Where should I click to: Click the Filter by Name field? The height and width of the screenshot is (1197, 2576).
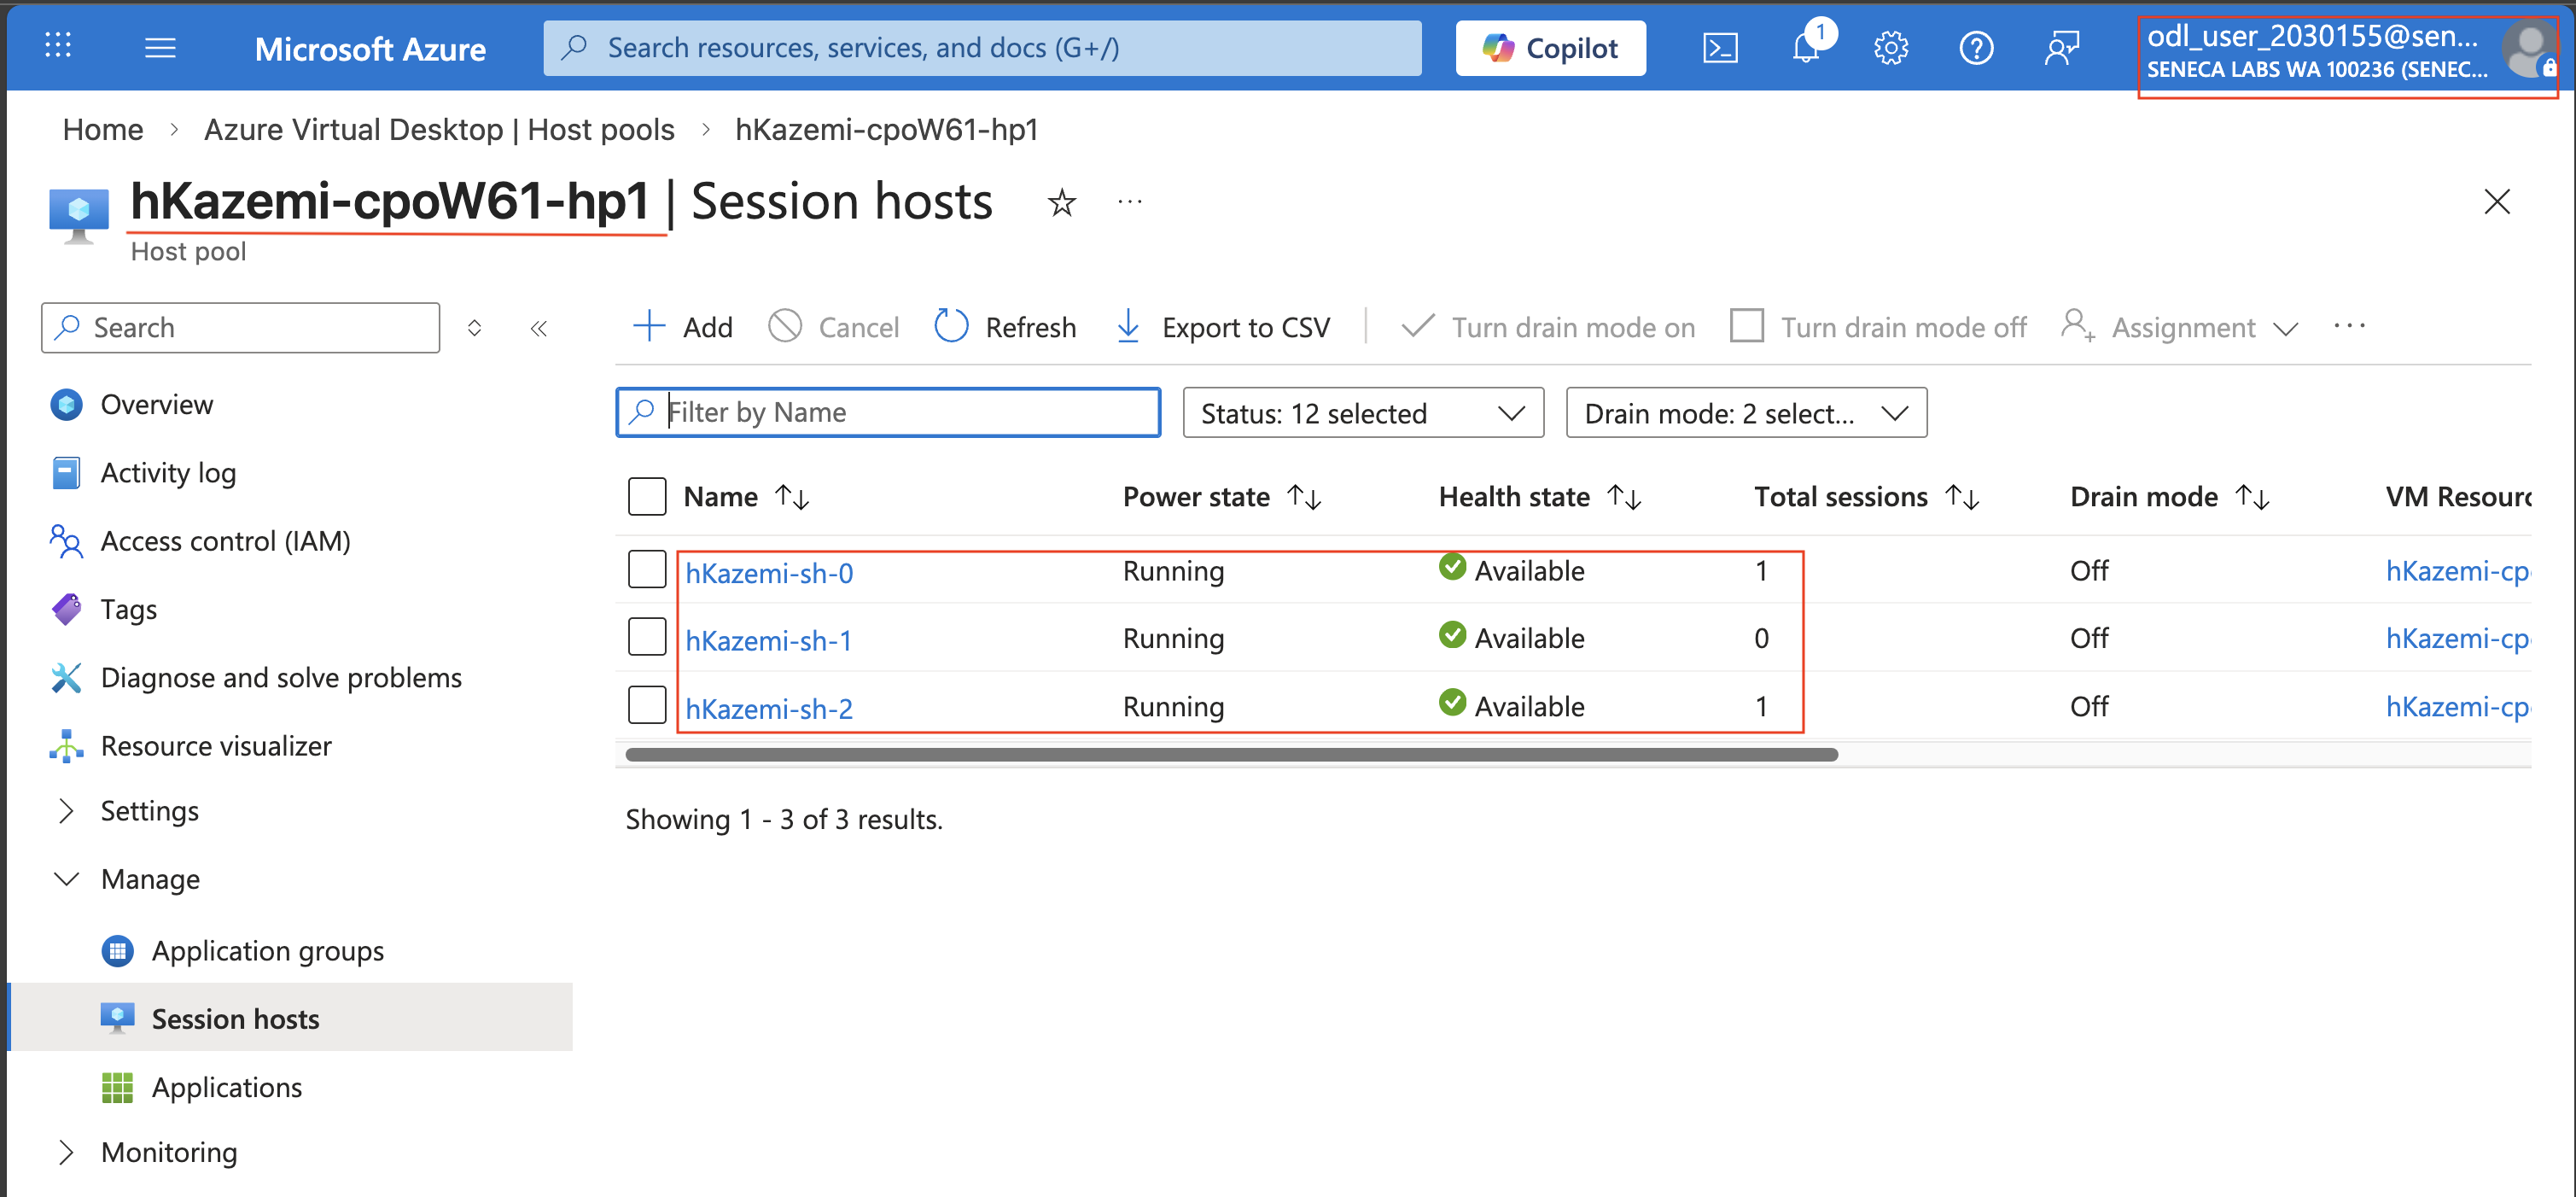(x=888, y=413)
